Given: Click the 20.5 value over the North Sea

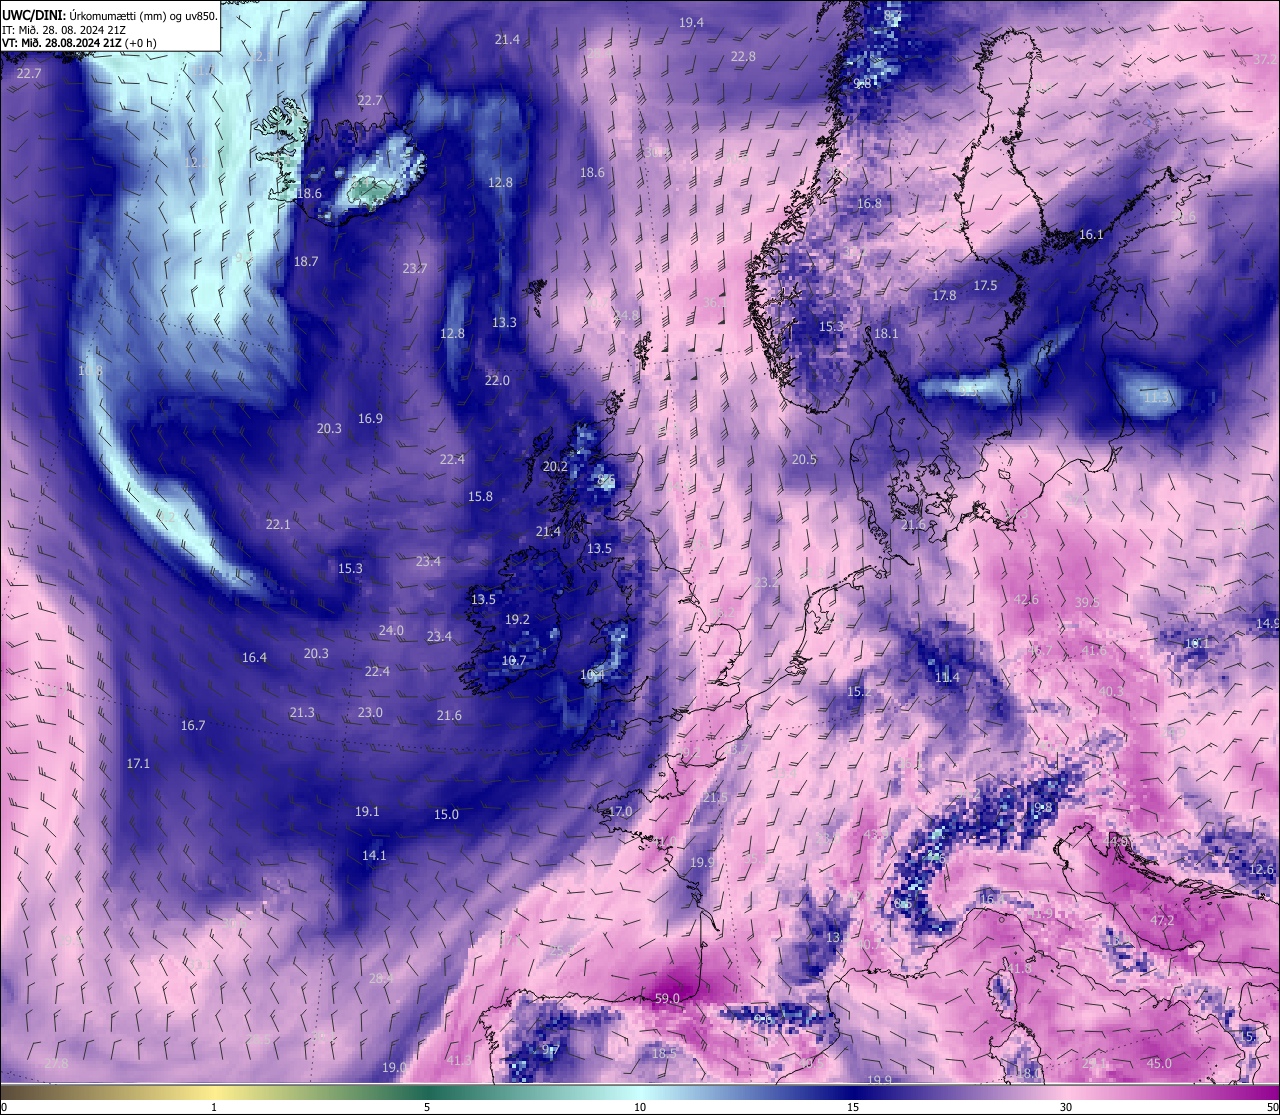Looking at the screenshot, I should click(804, 459).
